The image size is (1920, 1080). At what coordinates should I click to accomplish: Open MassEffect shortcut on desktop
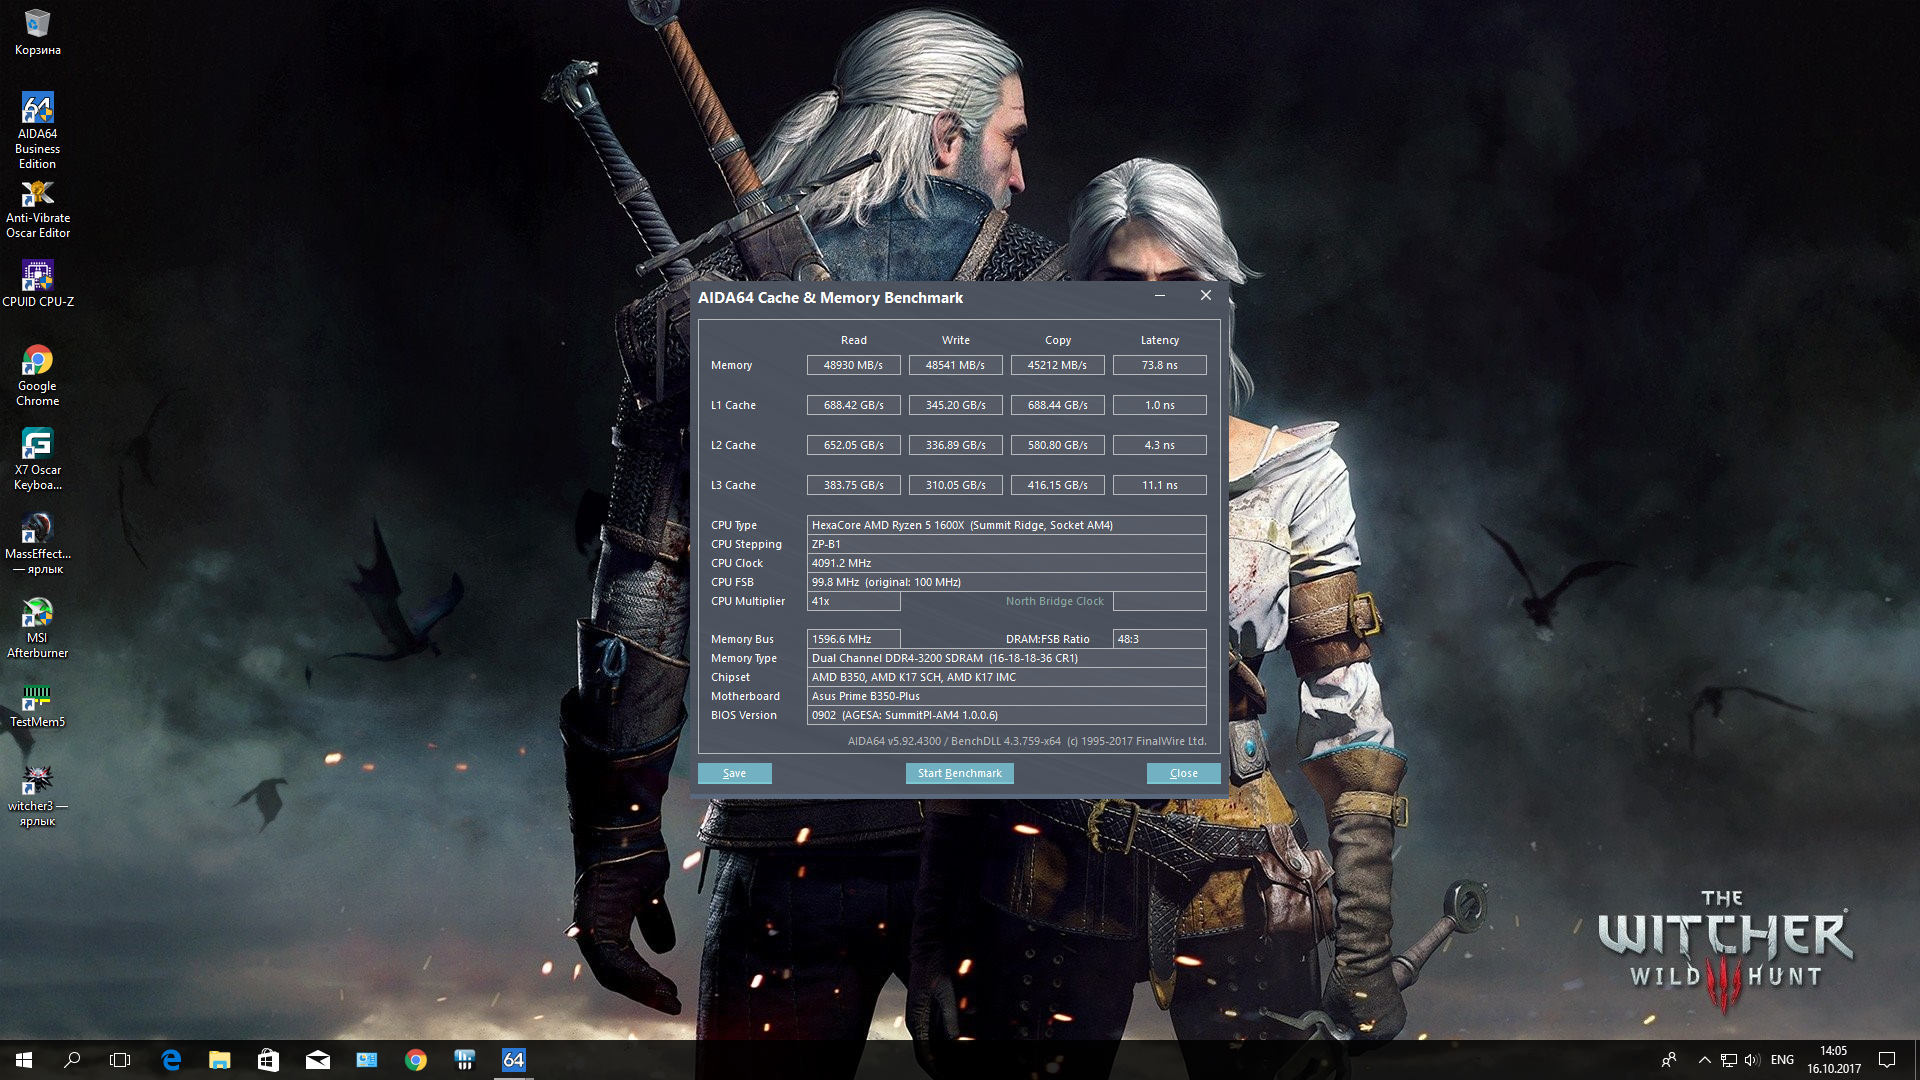[37, 529]
